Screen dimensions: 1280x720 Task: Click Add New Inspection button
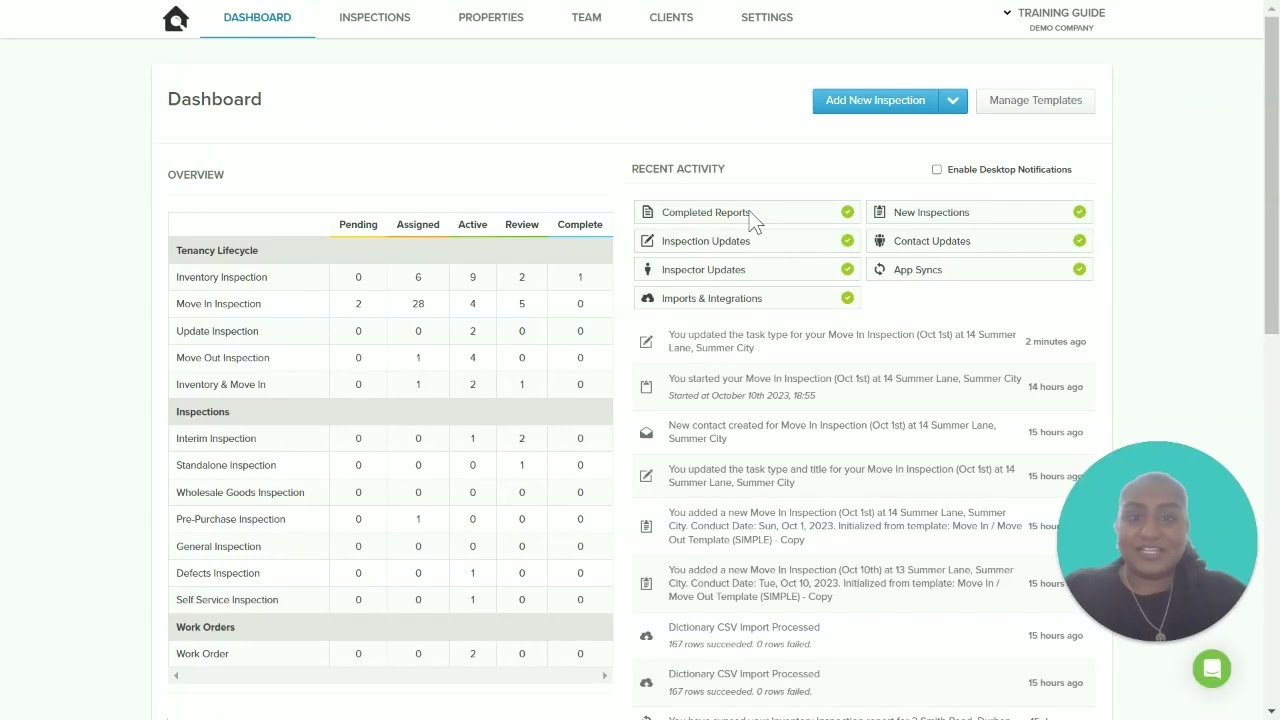pyautogui.click(x=875, y=100)
